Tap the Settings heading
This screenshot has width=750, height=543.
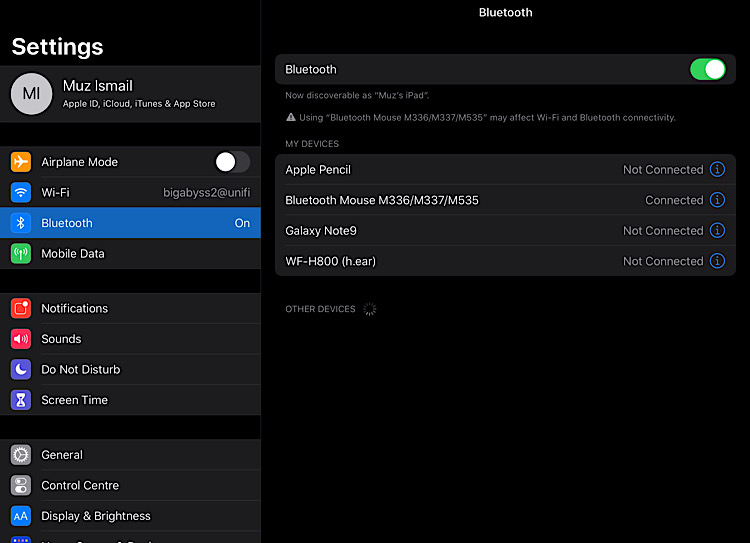point(57,47)
